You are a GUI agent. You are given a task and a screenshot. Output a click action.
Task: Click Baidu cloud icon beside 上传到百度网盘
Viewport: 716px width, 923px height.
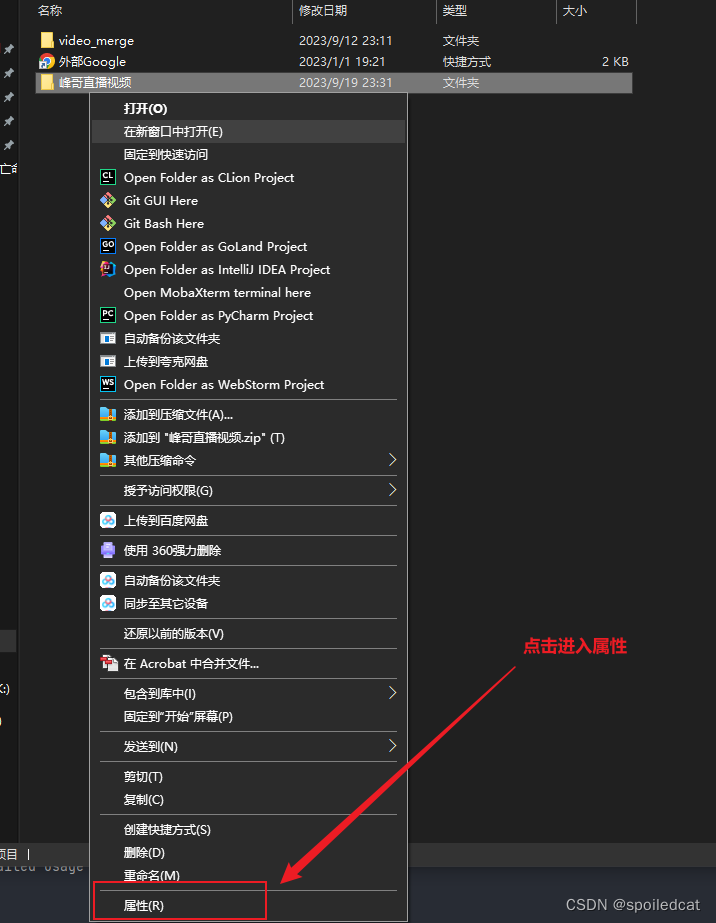[108, 520]
